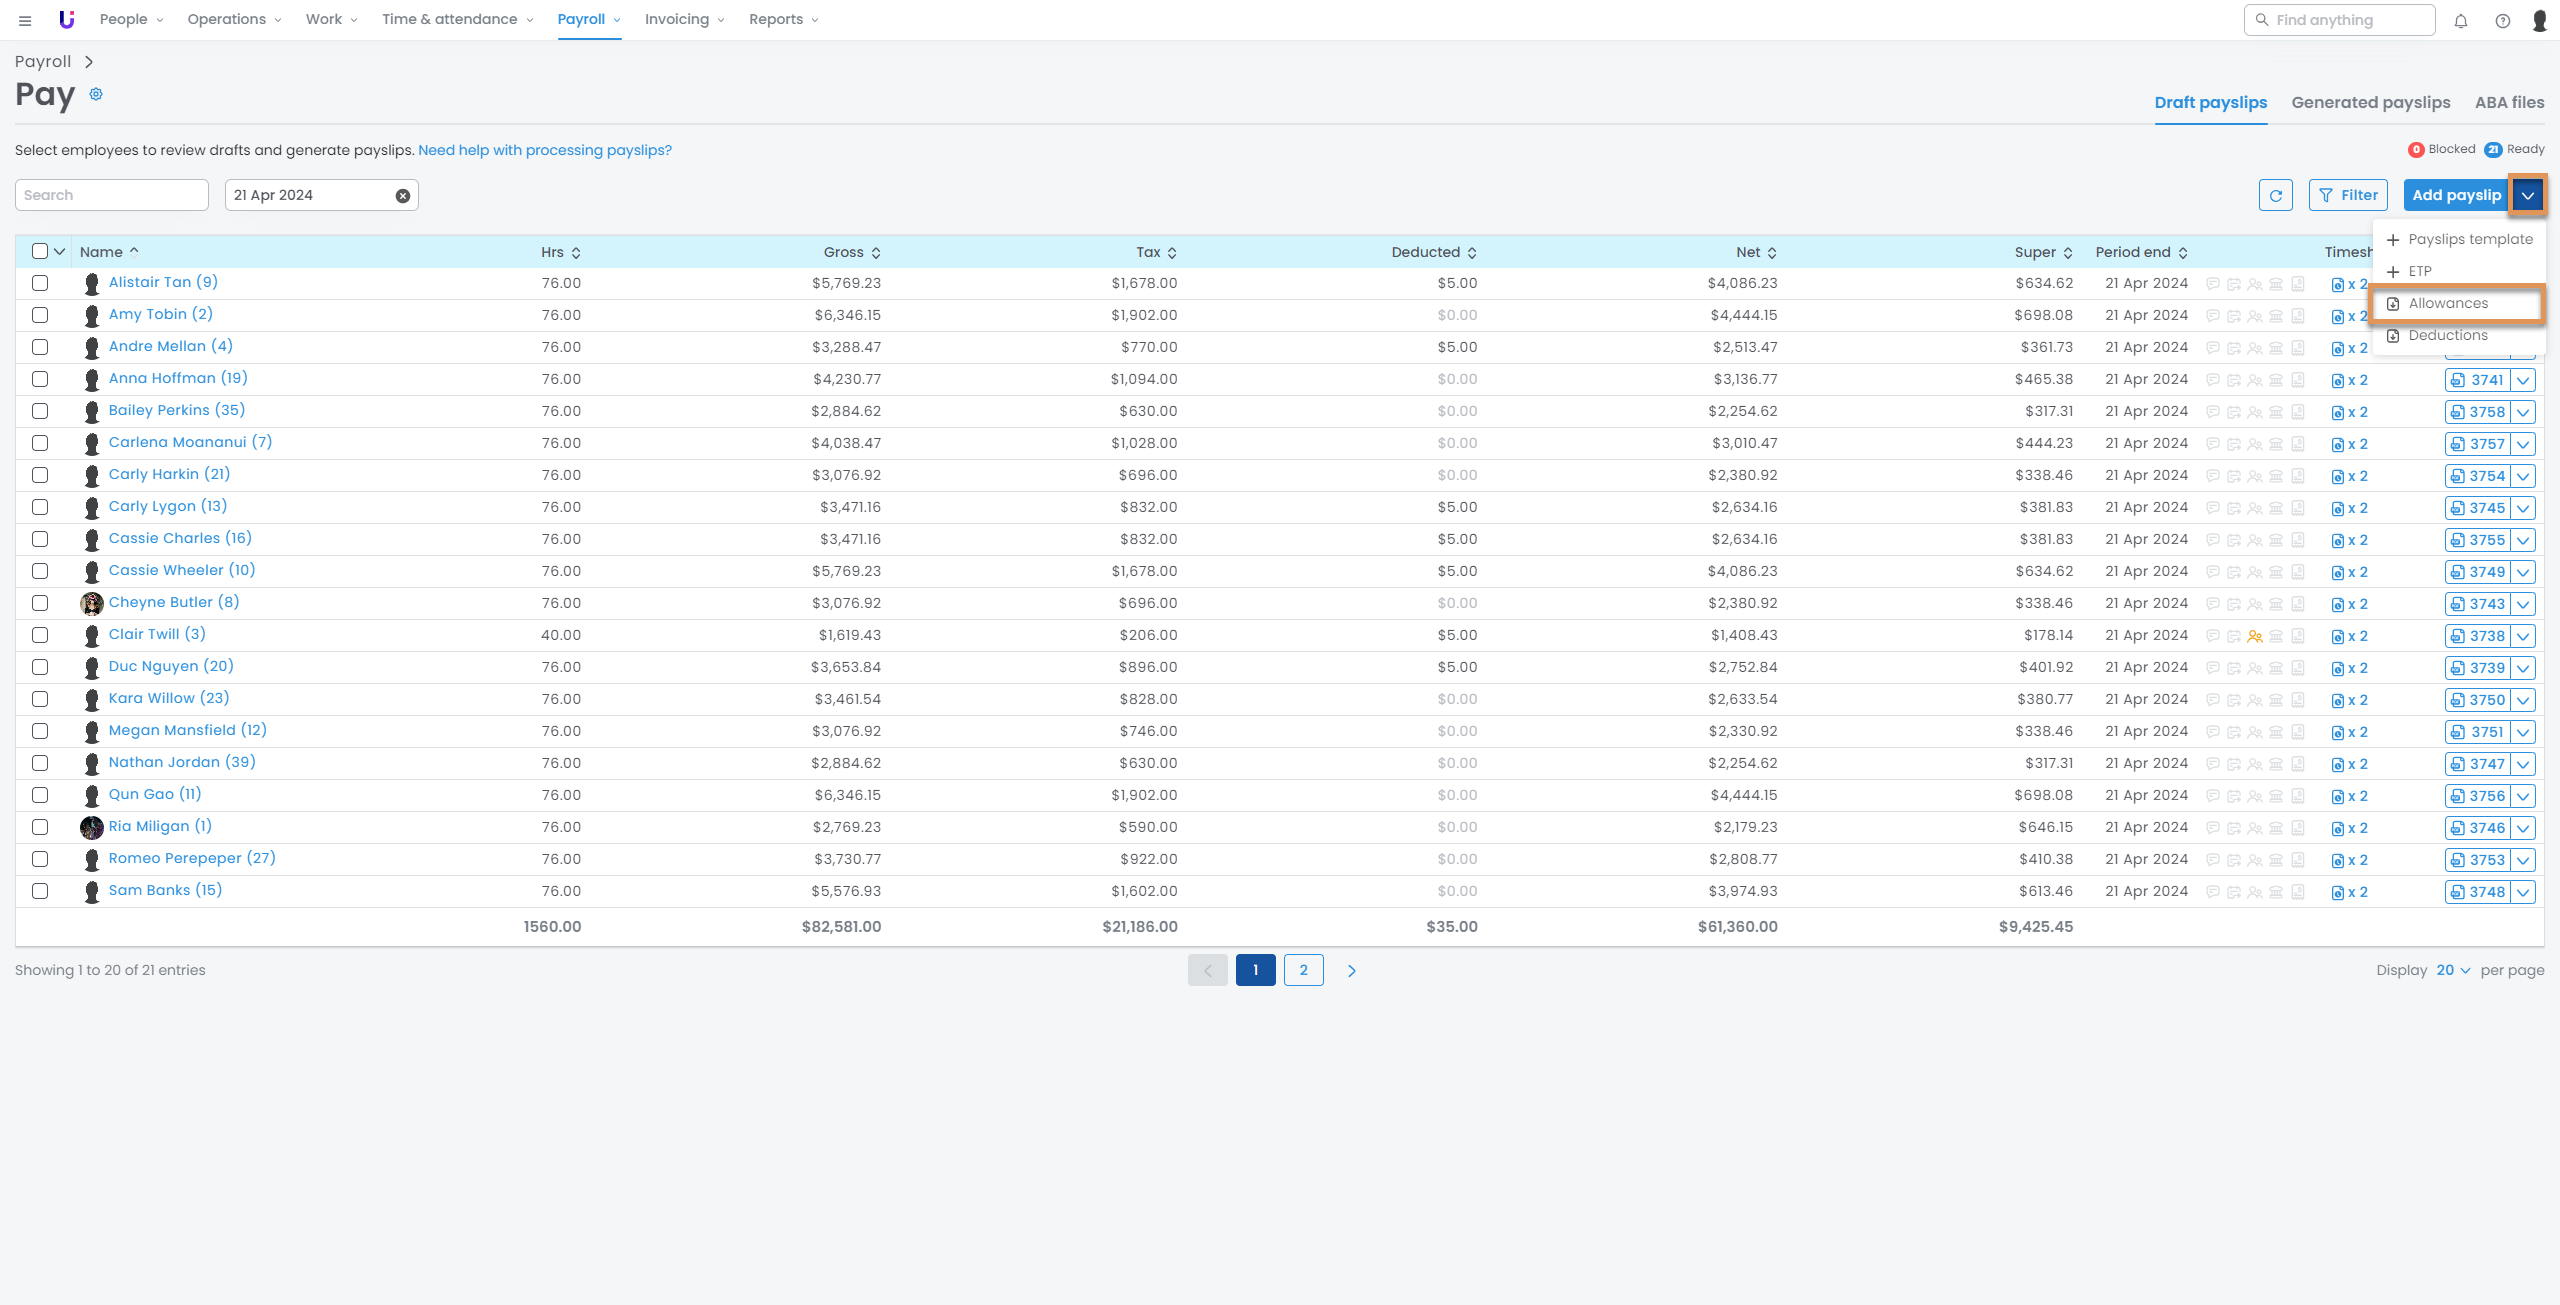Viewport: 2560px width, 1305px height.
Task: Click the refresh icon button
Action: tap(2275, 195)
